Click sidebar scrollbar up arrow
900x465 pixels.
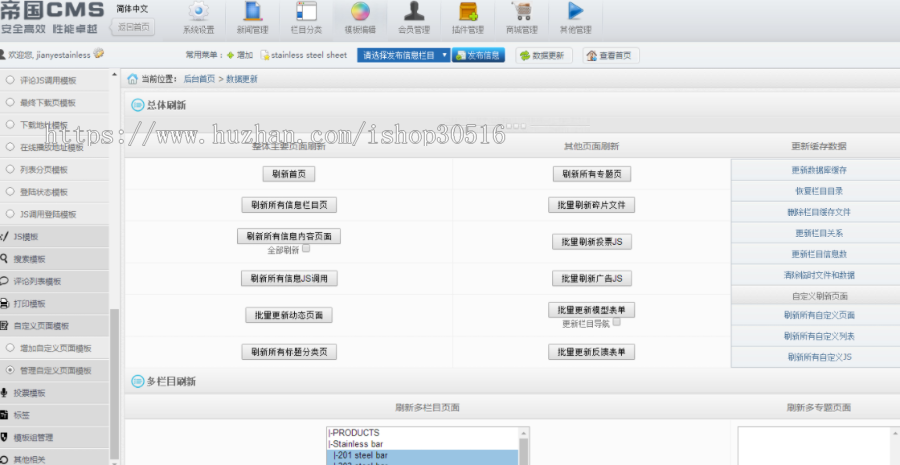[114, 75]
